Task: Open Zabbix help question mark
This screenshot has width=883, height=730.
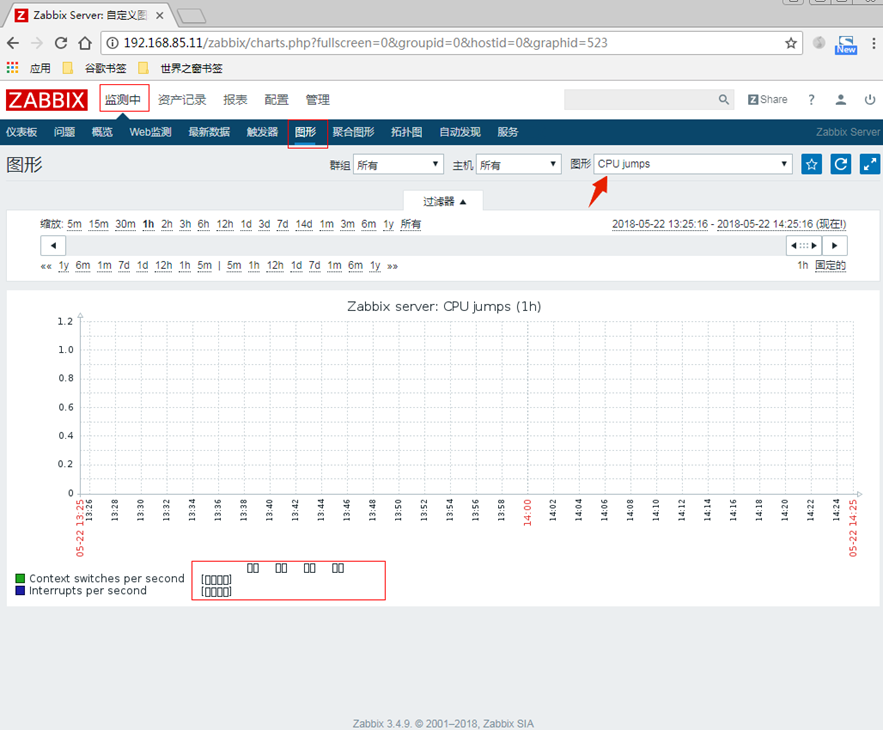Action: point(811,100)
